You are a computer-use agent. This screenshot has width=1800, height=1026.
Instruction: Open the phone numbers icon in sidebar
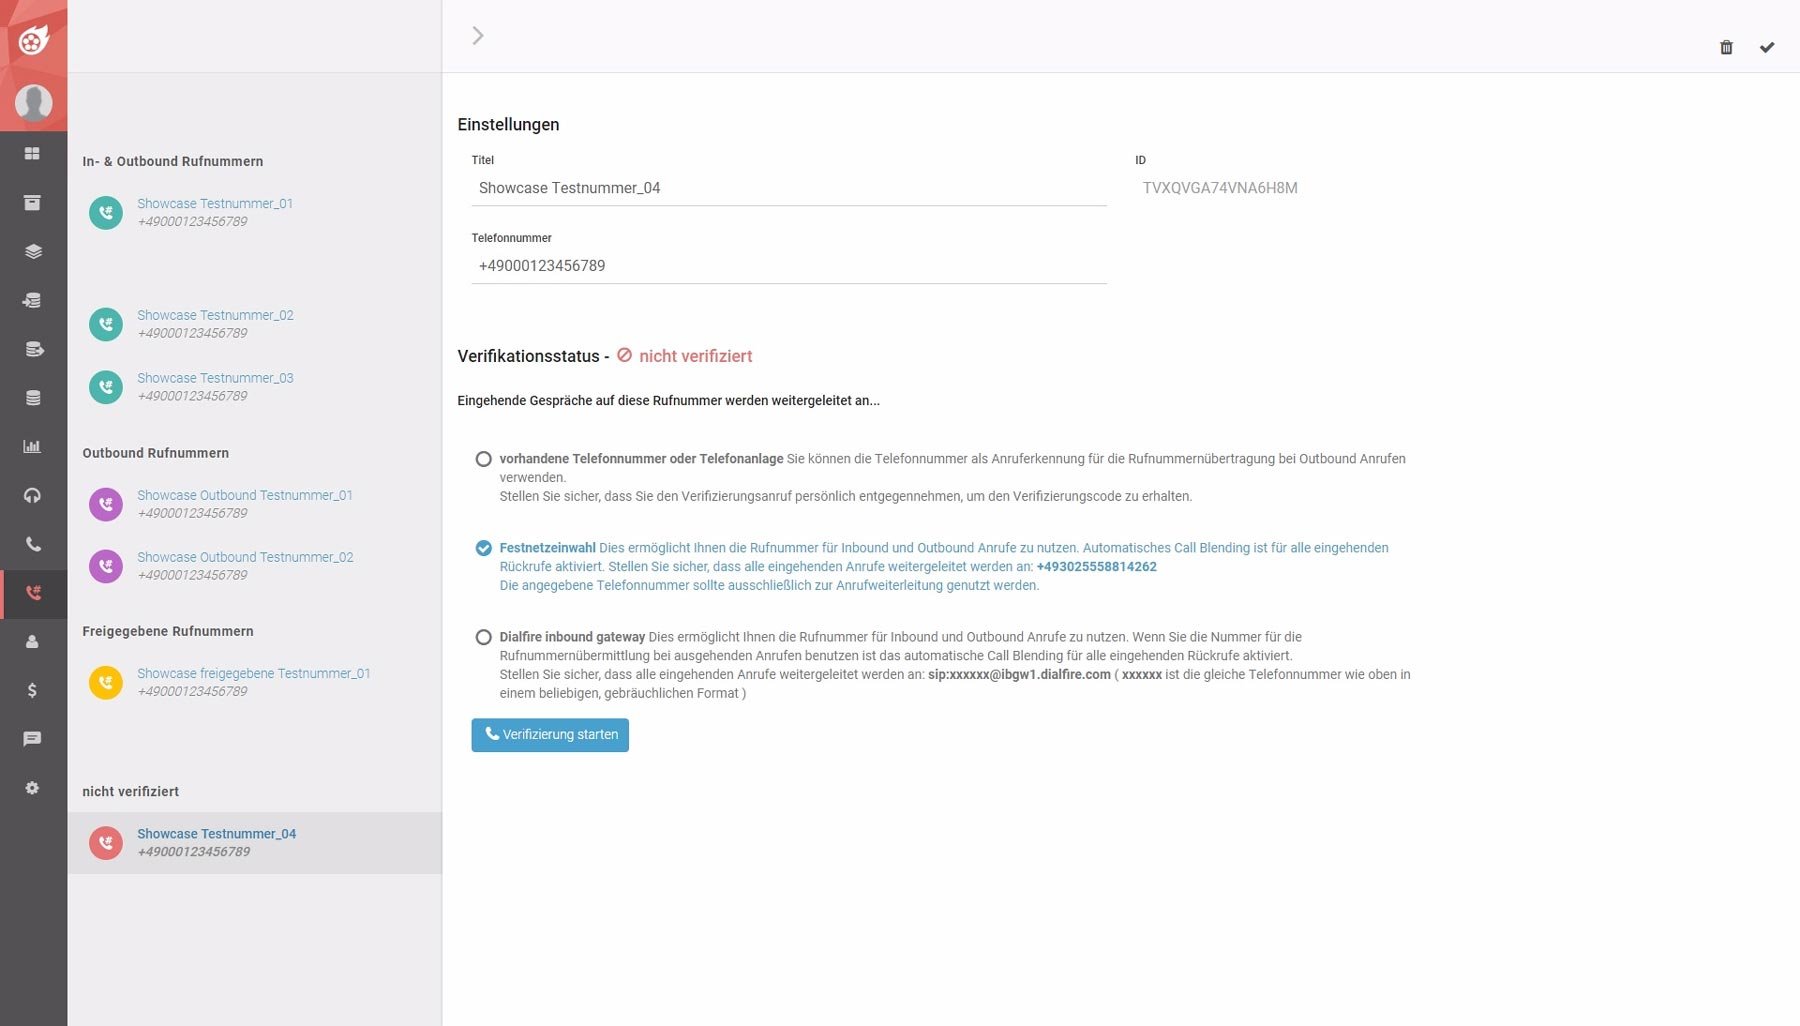33,593
